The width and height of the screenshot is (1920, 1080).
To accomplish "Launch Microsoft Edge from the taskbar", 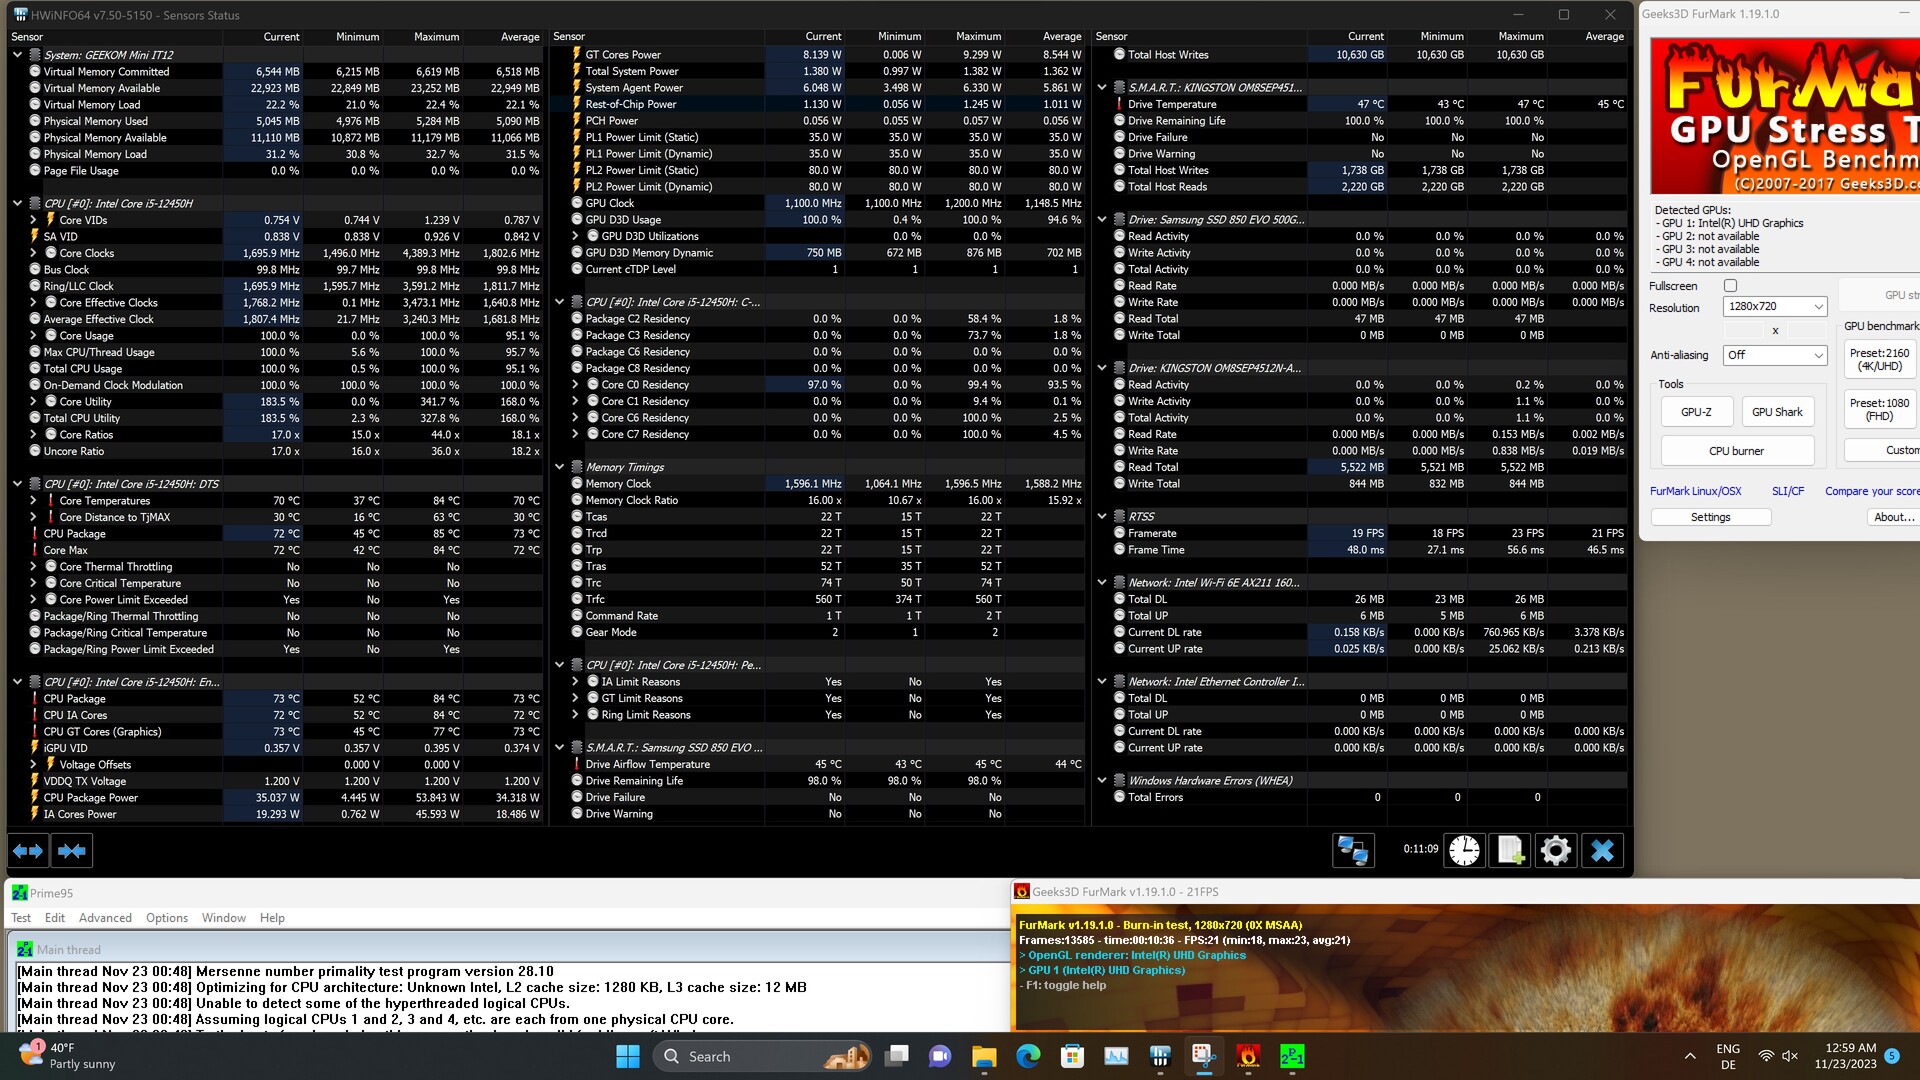I will click(1028, 1056).
